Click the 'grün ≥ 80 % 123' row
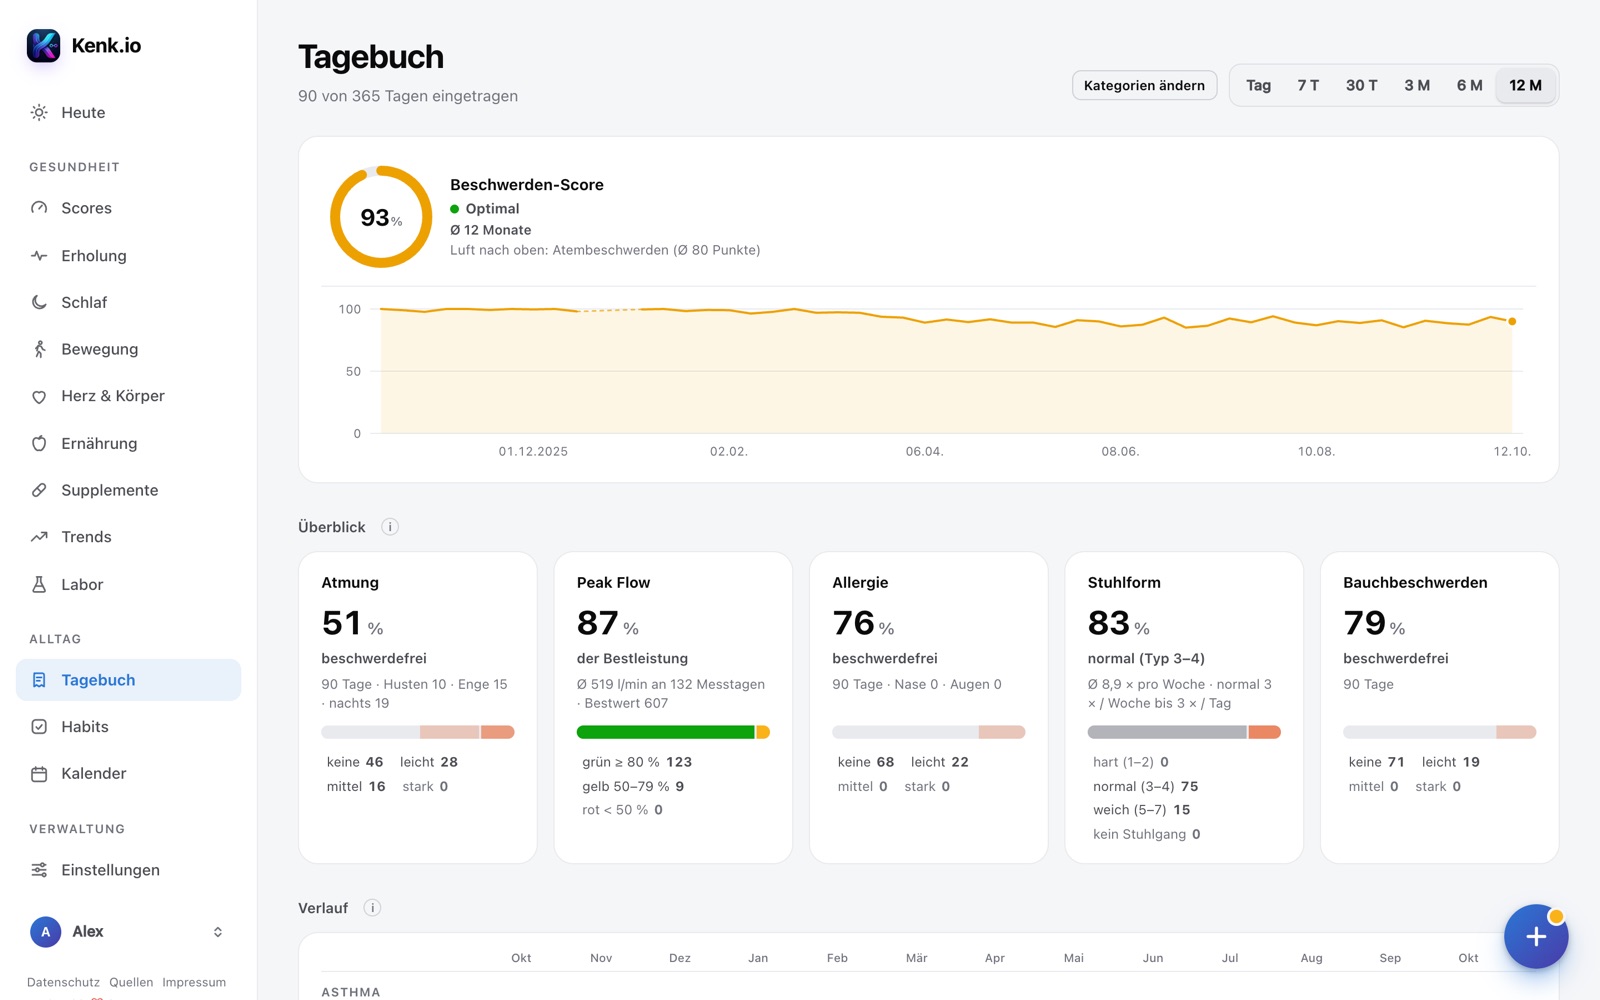 point(637,762)
